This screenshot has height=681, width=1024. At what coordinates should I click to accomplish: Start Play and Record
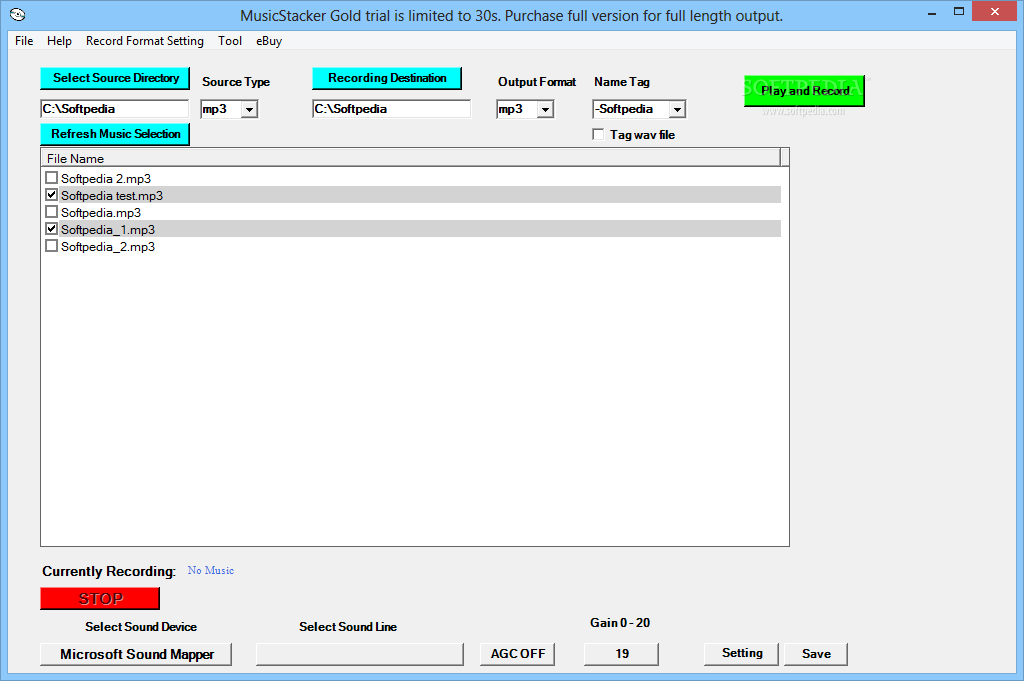pyautogui.click(x=805, y=91)
